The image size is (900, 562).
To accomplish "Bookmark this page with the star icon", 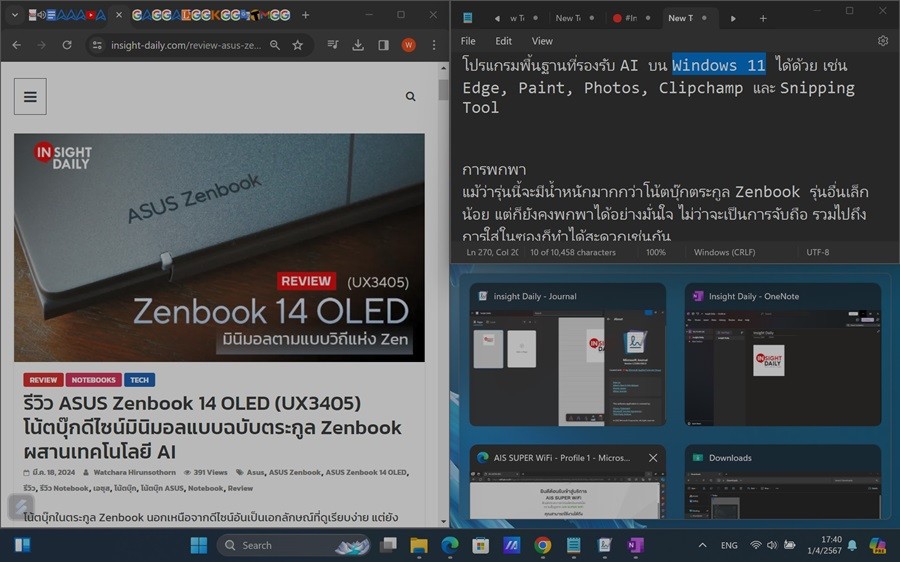I will (298, 45).
